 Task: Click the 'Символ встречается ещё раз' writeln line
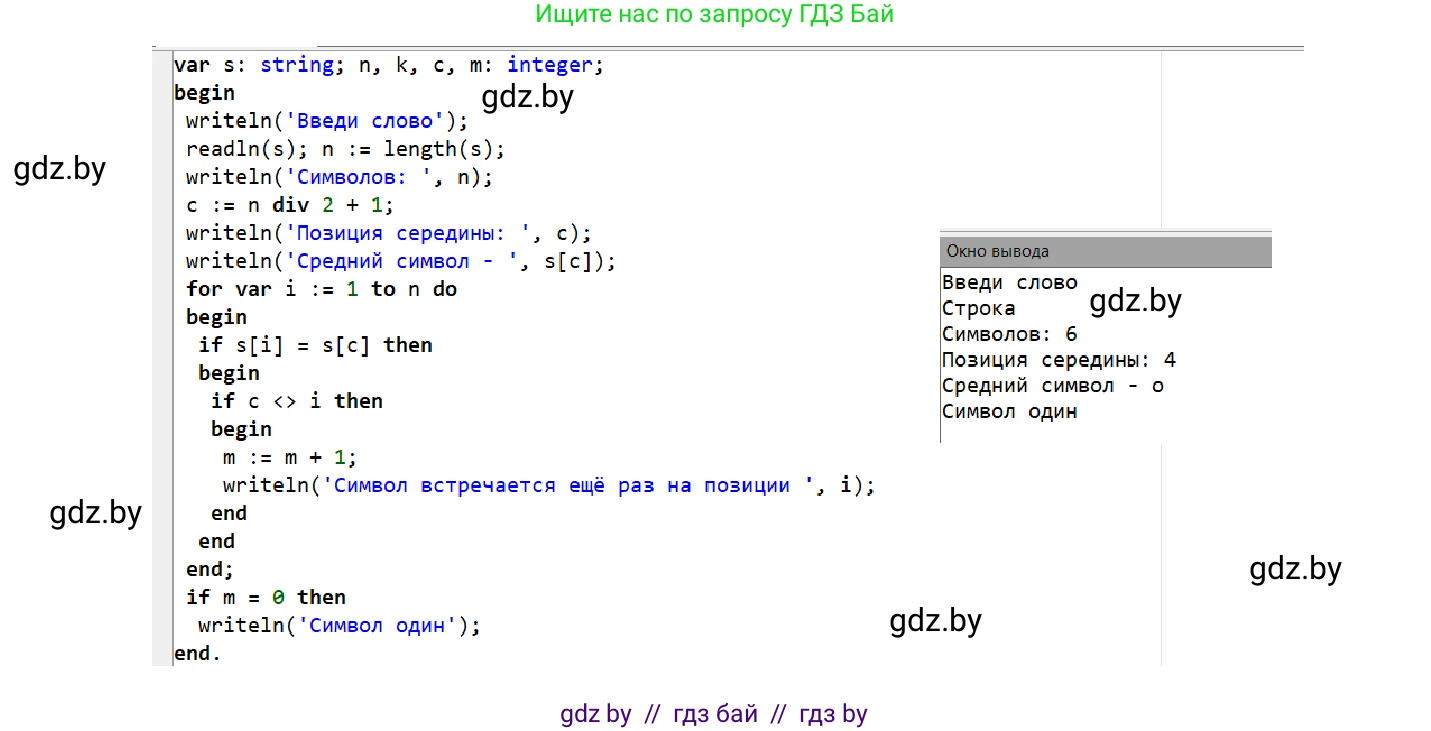click(548, 485)
